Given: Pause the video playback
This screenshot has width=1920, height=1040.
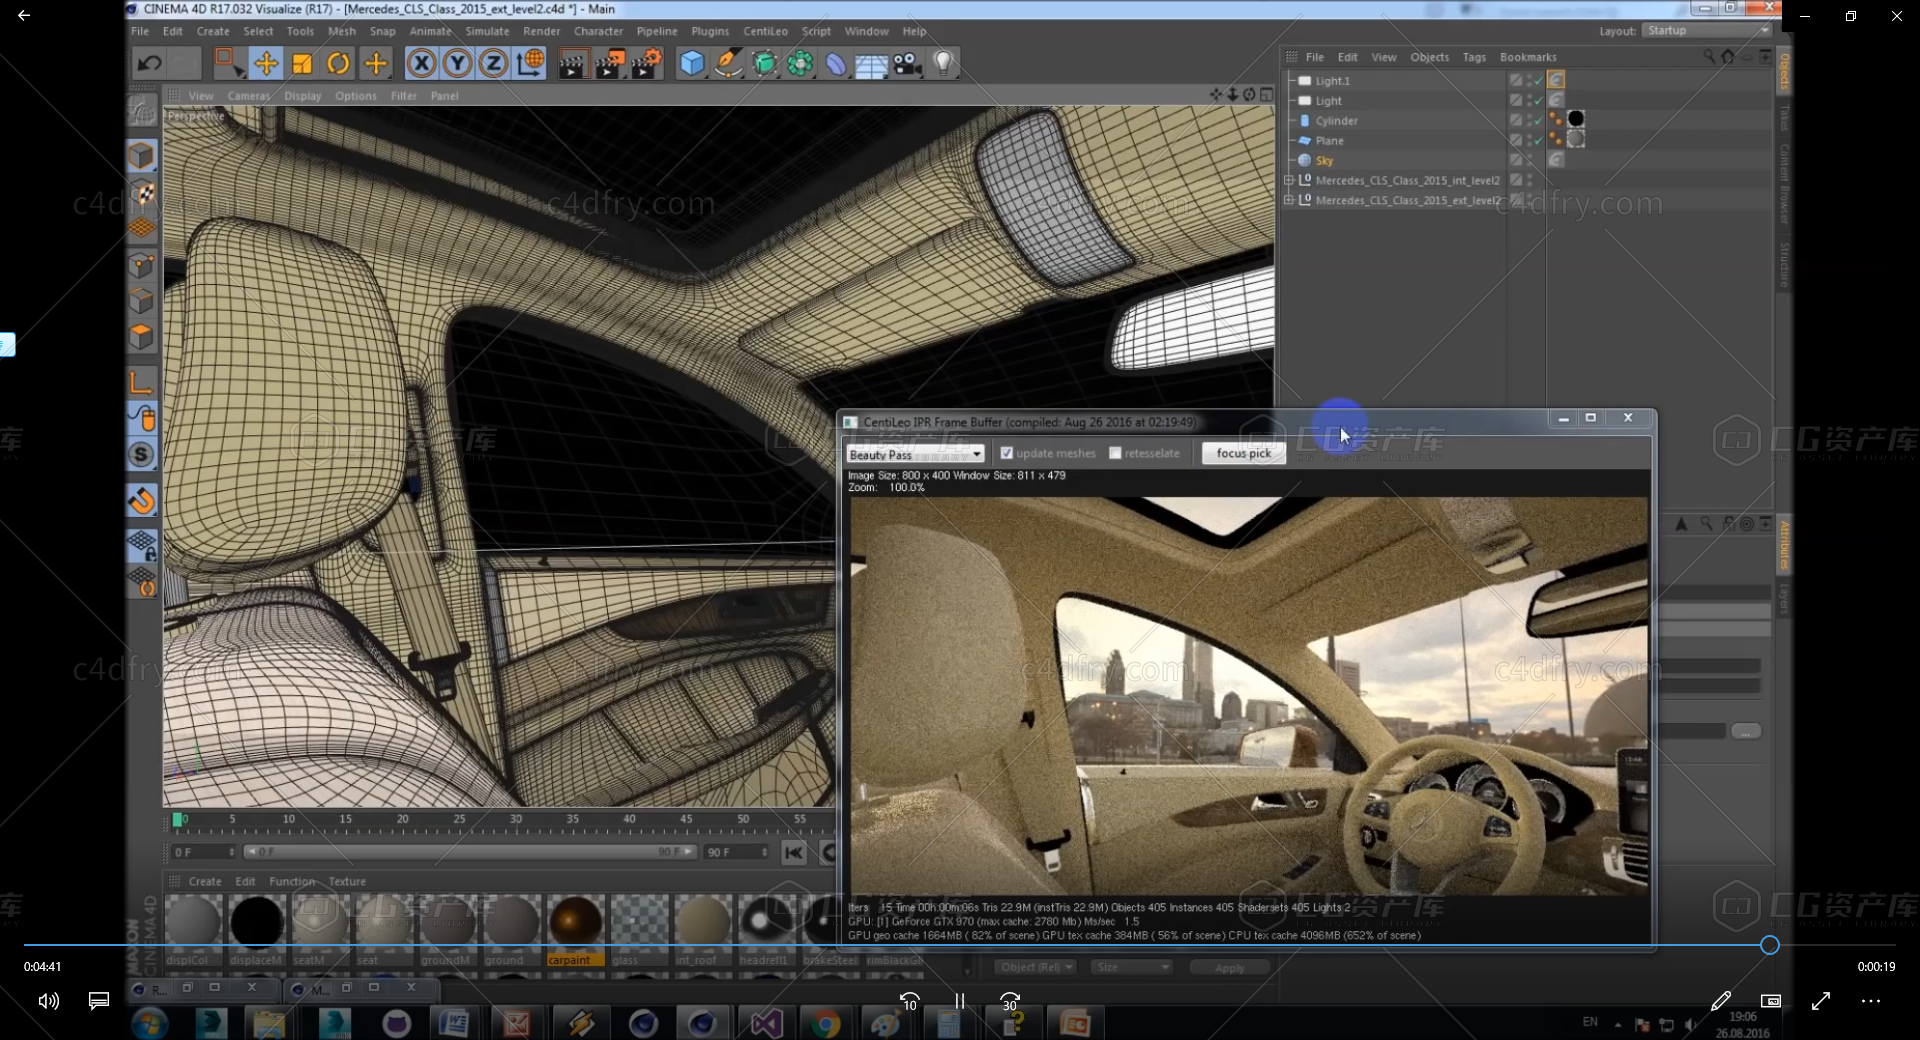Looking at the screenshot, I should point(960,1001).
